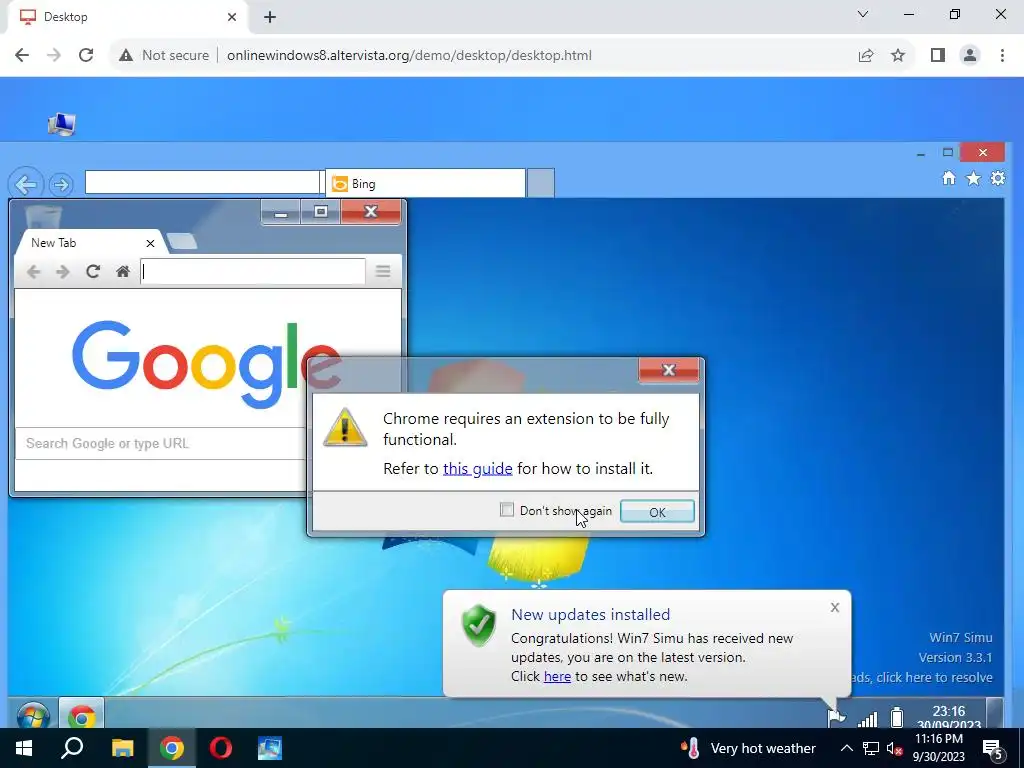Click the Show desktop button in Win7 taskbar
The height and width of the screenshot is (768, 1024).
pyautogui.click(x=995, y=713)
